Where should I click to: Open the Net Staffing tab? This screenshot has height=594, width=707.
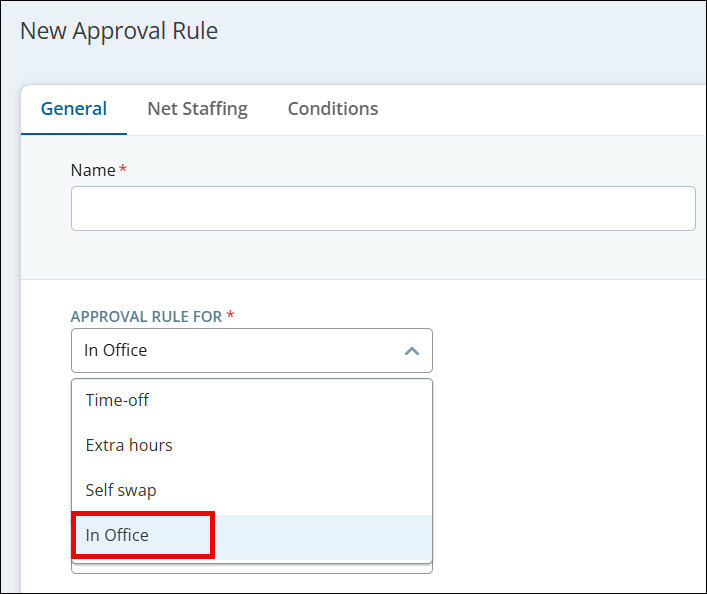tap(197, 109)
